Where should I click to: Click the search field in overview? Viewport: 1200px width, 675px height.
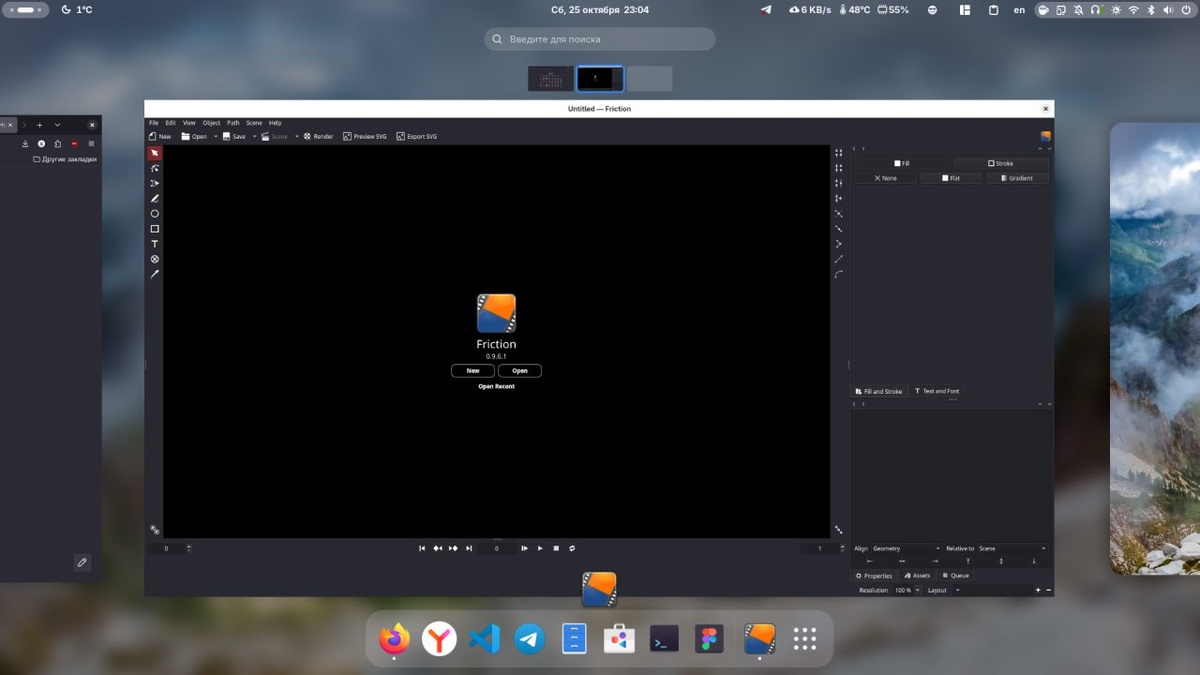600,39
